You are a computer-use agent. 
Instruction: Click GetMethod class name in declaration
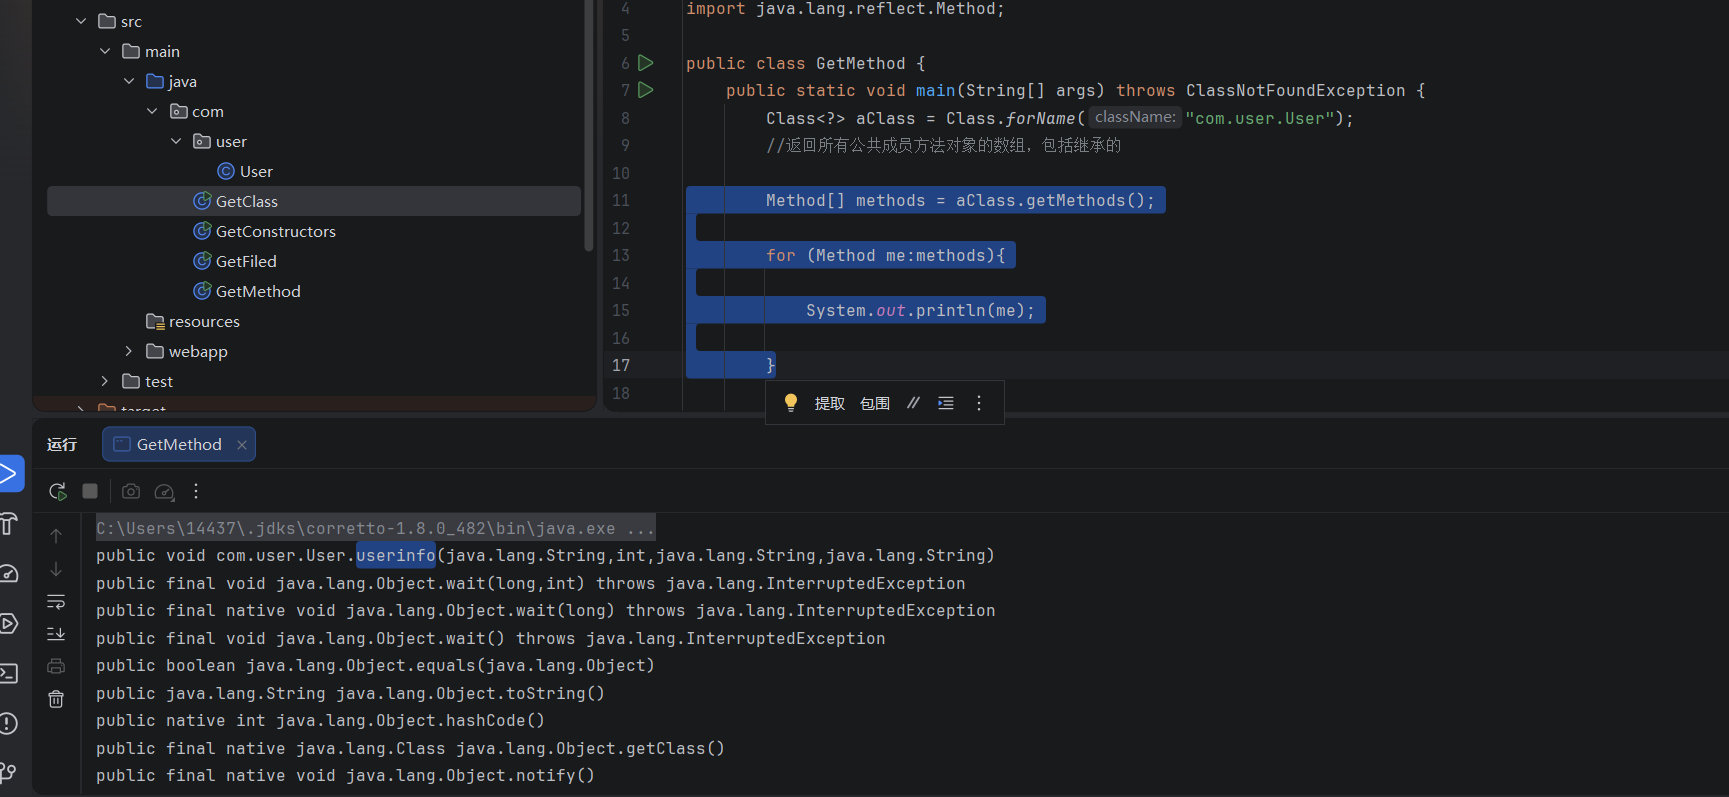[x=860, y=63]
